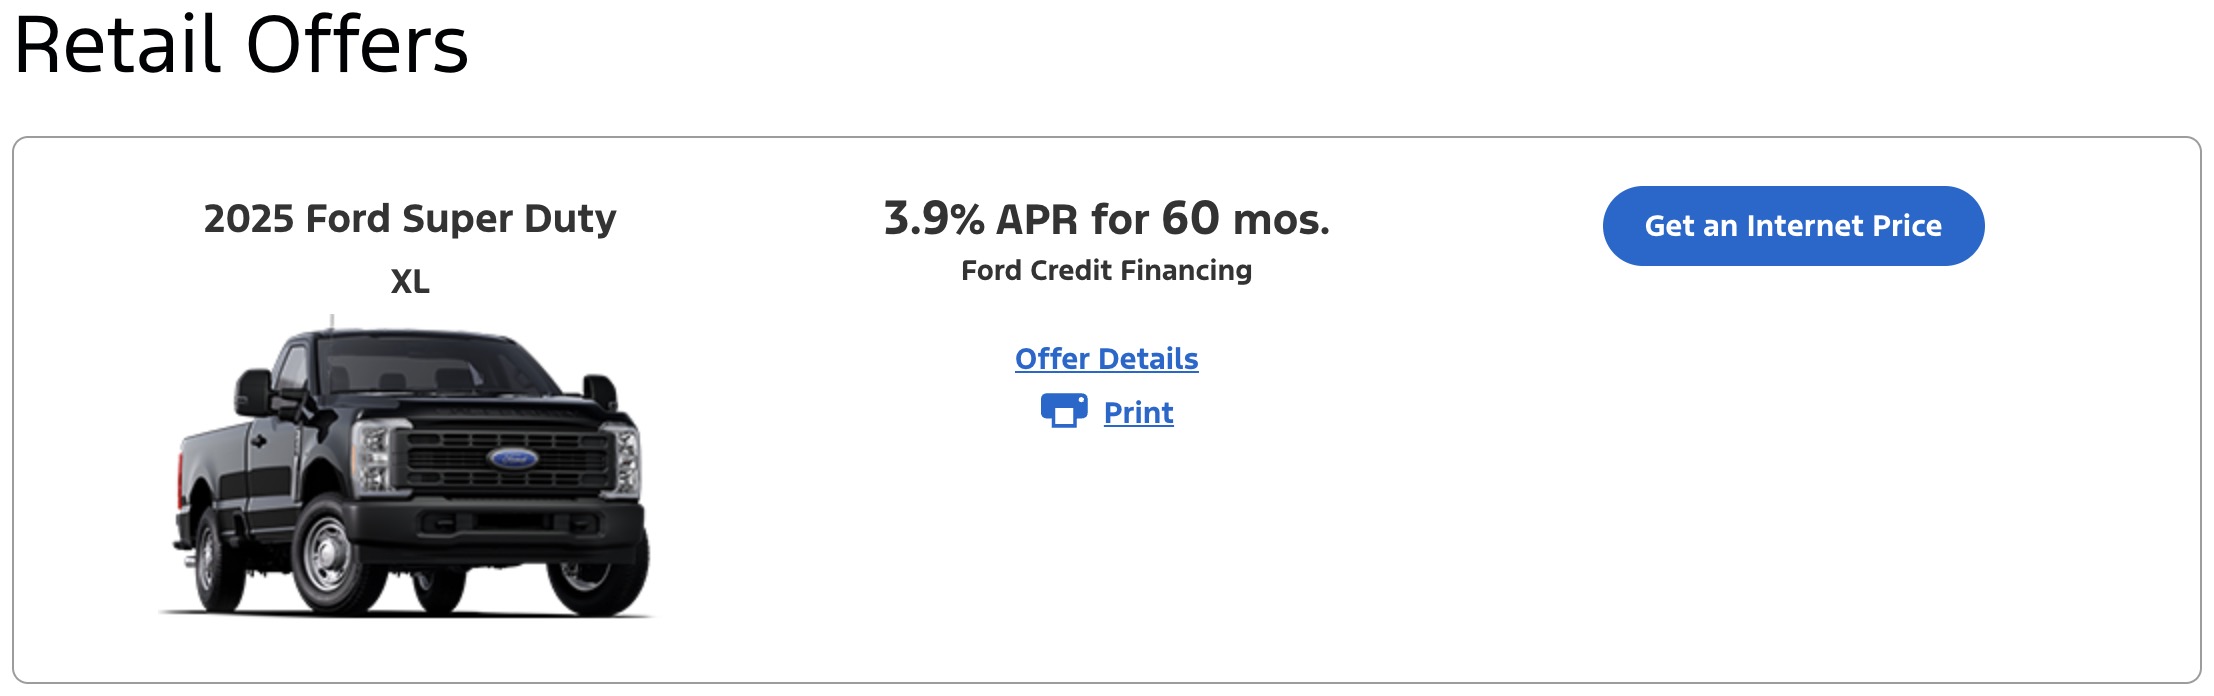Click the Print link text
2214x696 pixels.
coord(1138,413)
